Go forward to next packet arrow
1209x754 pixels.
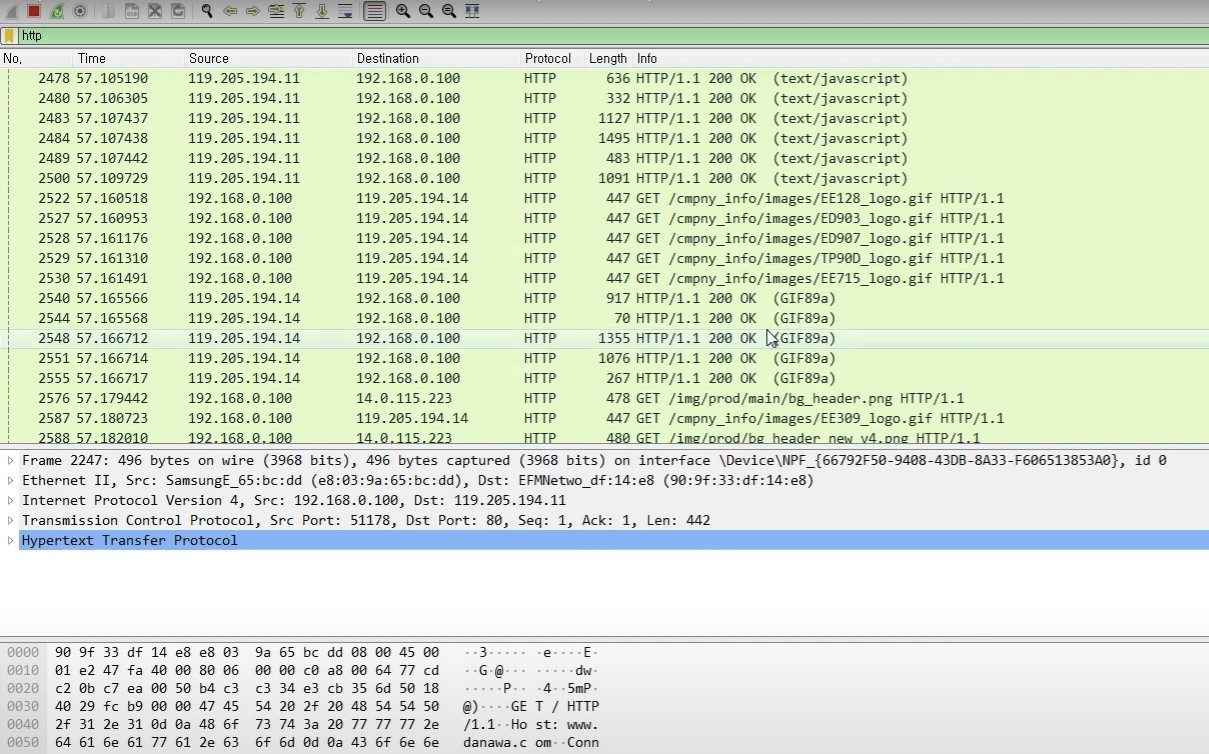[x=253, y=11]
